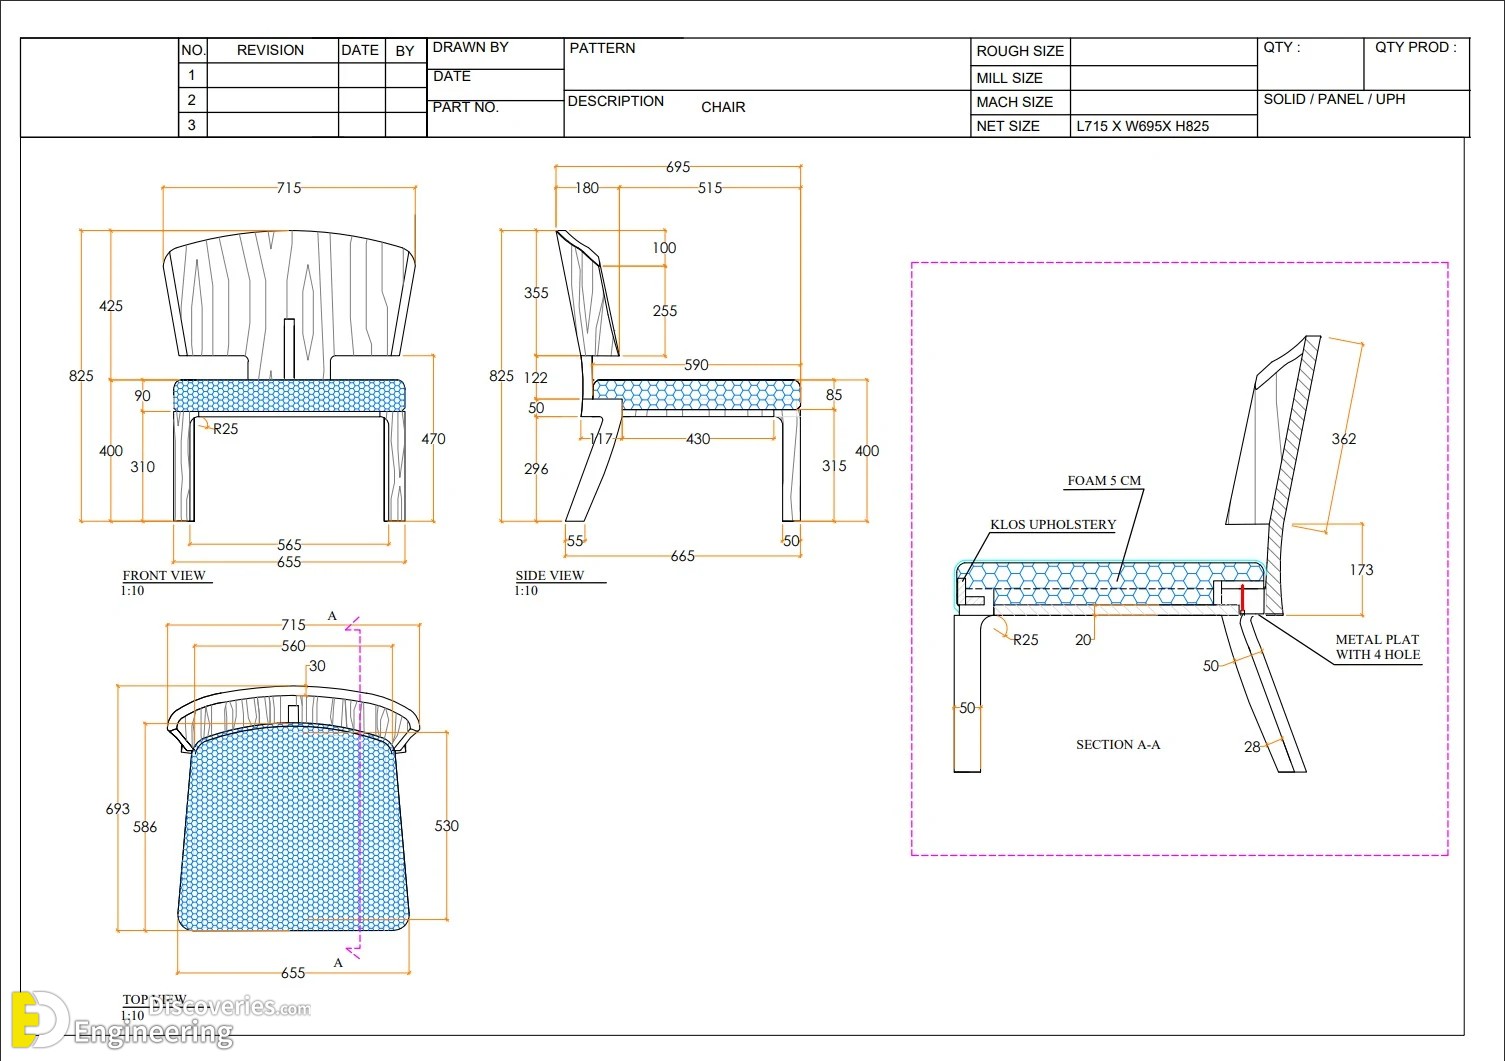Click the net size value "L715 X W695X H825"
Viewport: 1505px width, 1061px height.
[1143, 126]
